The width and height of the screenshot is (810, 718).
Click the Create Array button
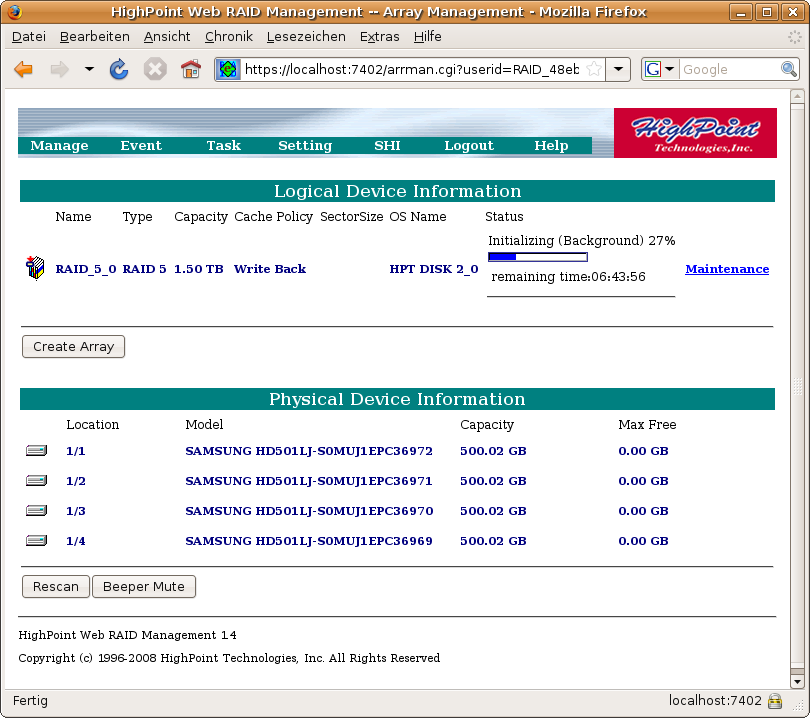pos(73,347)
